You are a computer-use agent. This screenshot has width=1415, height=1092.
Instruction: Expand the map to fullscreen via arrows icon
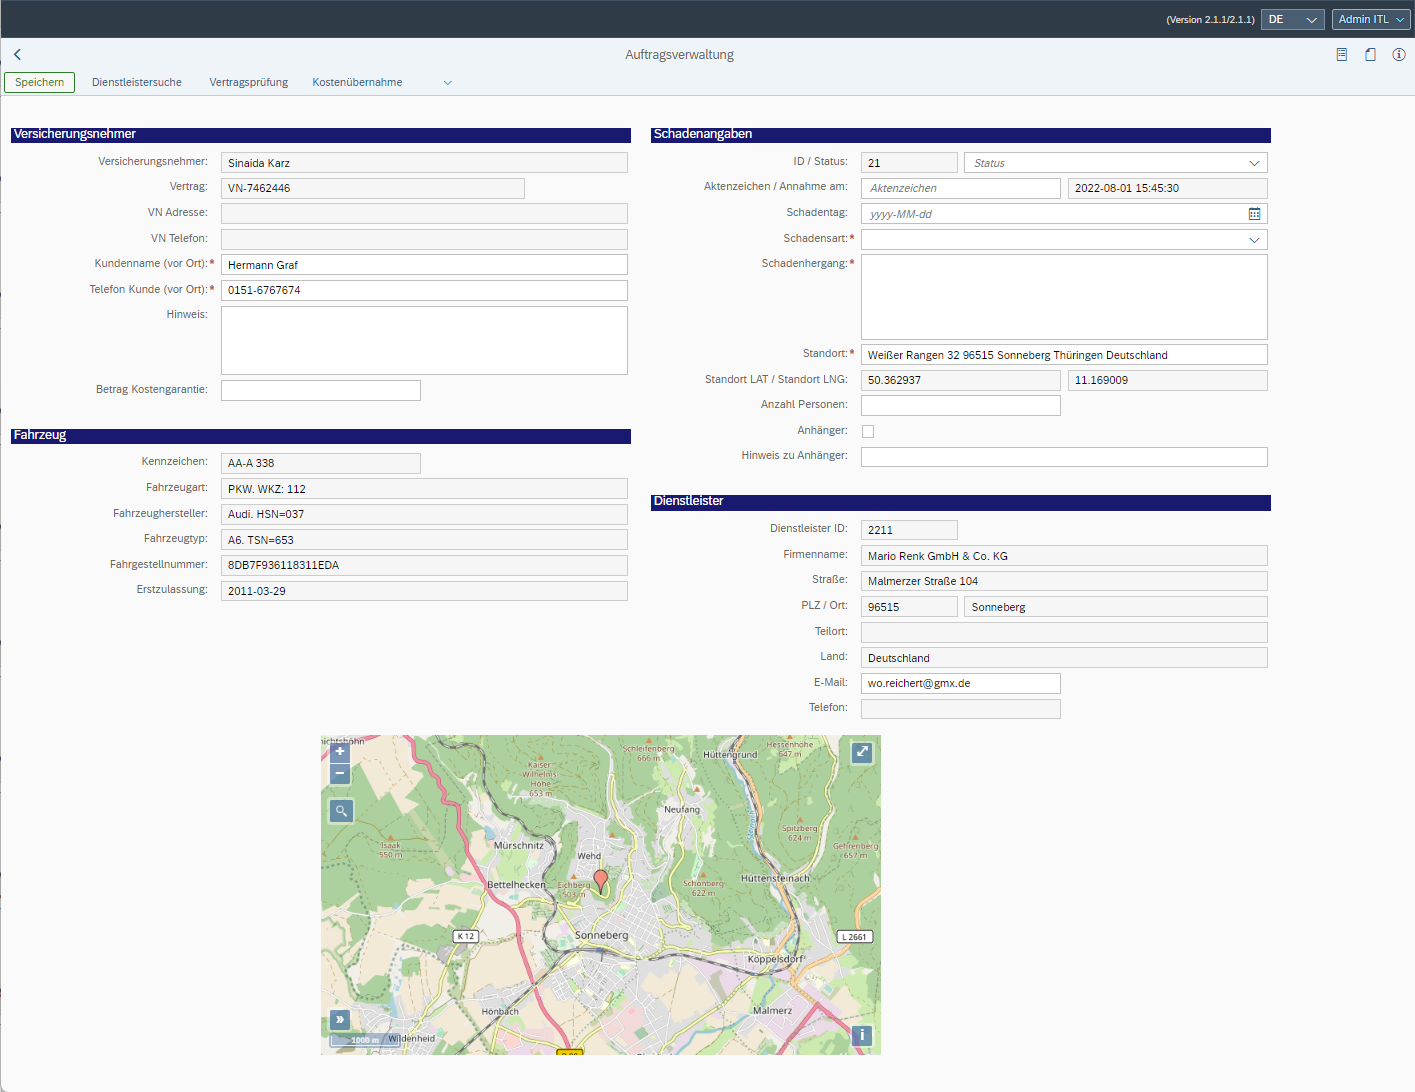tap(861, 751)
